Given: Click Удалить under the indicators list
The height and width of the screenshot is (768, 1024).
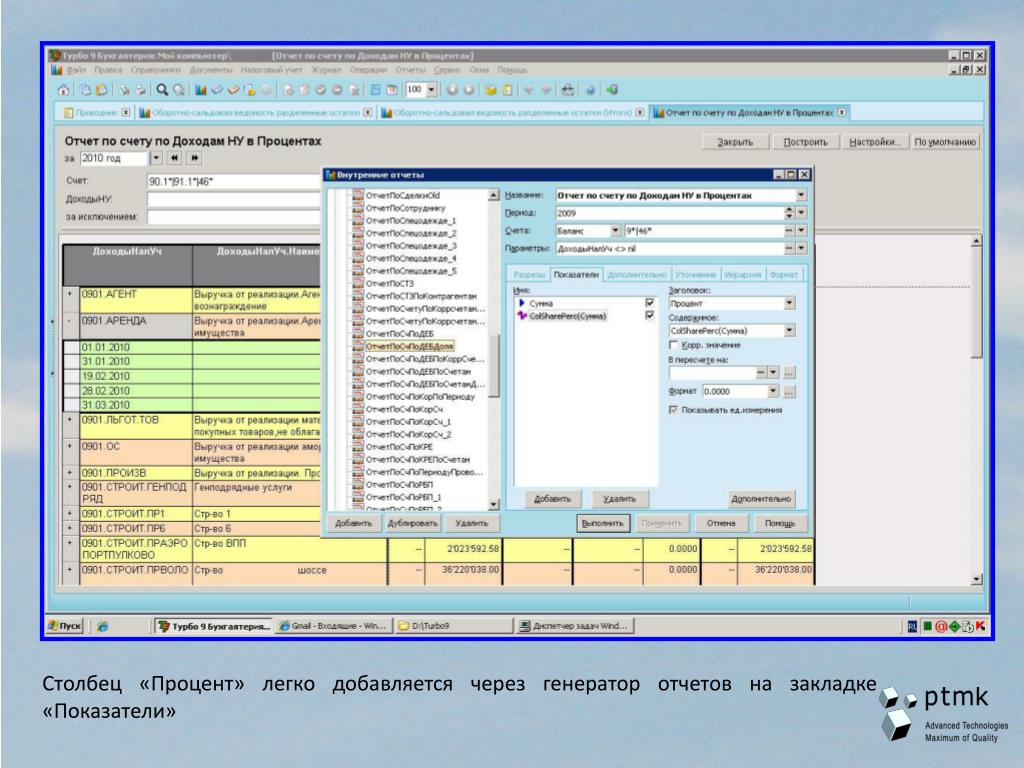Looking at the screenshot, I should [619, 499].
